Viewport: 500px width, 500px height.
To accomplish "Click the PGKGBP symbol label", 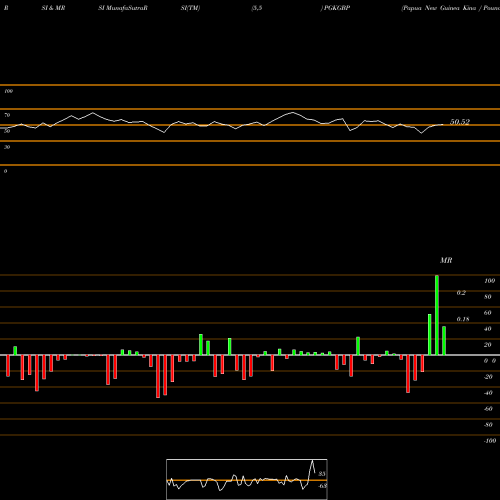I will coord(337,8).
